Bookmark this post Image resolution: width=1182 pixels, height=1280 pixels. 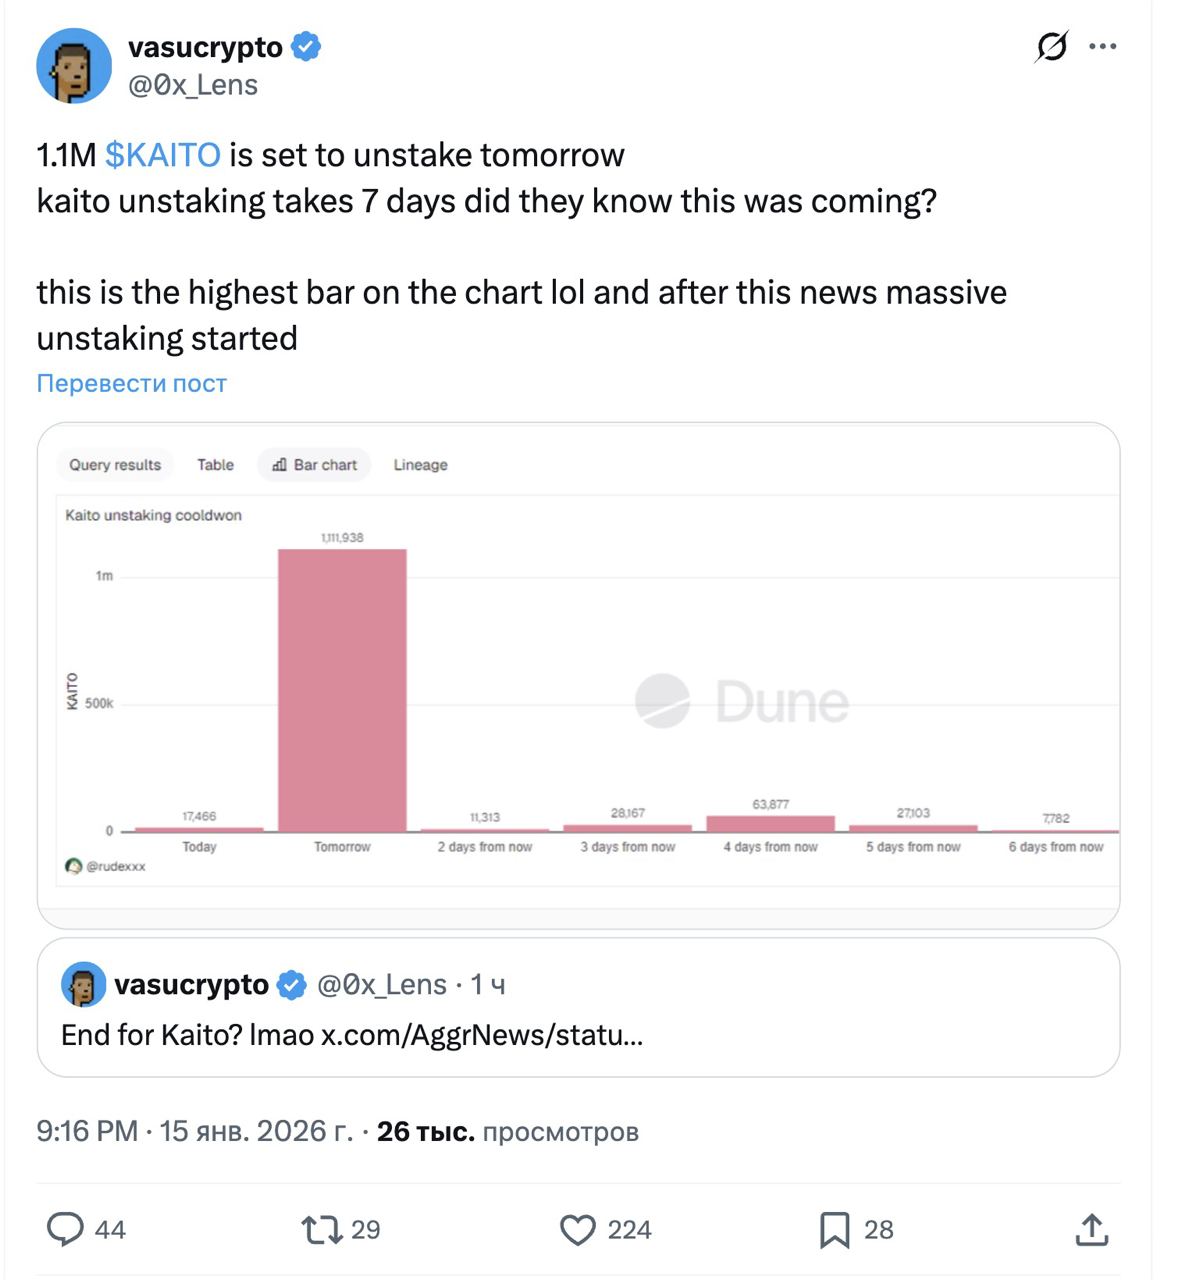click(x=834, y=1229)
